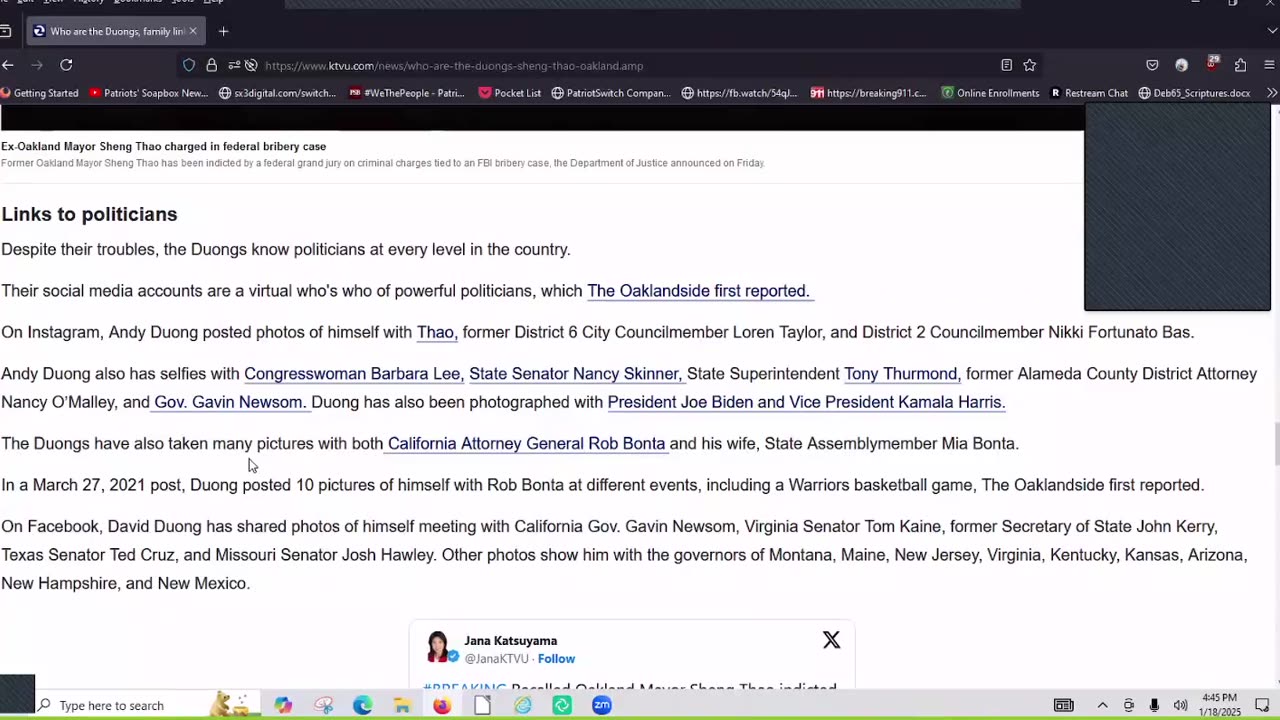Close the Who are the Duongs tab
This screenshot has height=720, width=1280.
(193, 31)
